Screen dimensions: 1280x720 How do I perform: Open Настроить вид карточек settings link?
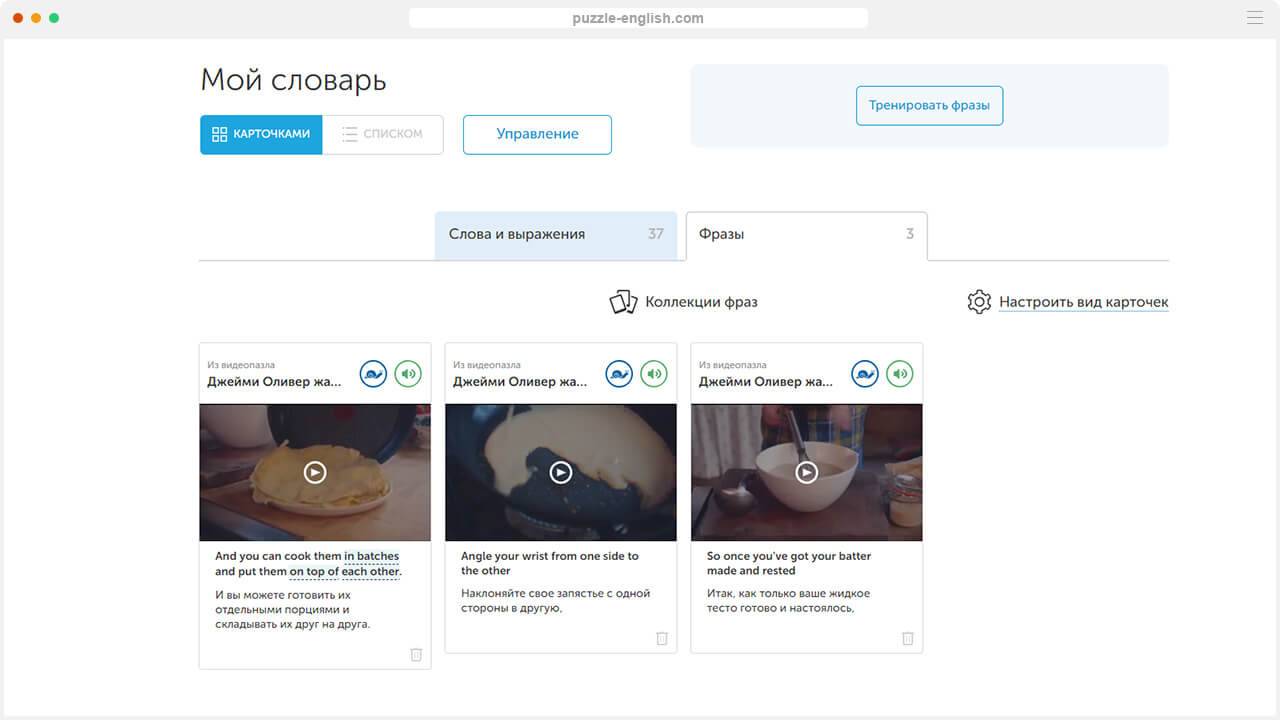click(x=1082, y=302)
